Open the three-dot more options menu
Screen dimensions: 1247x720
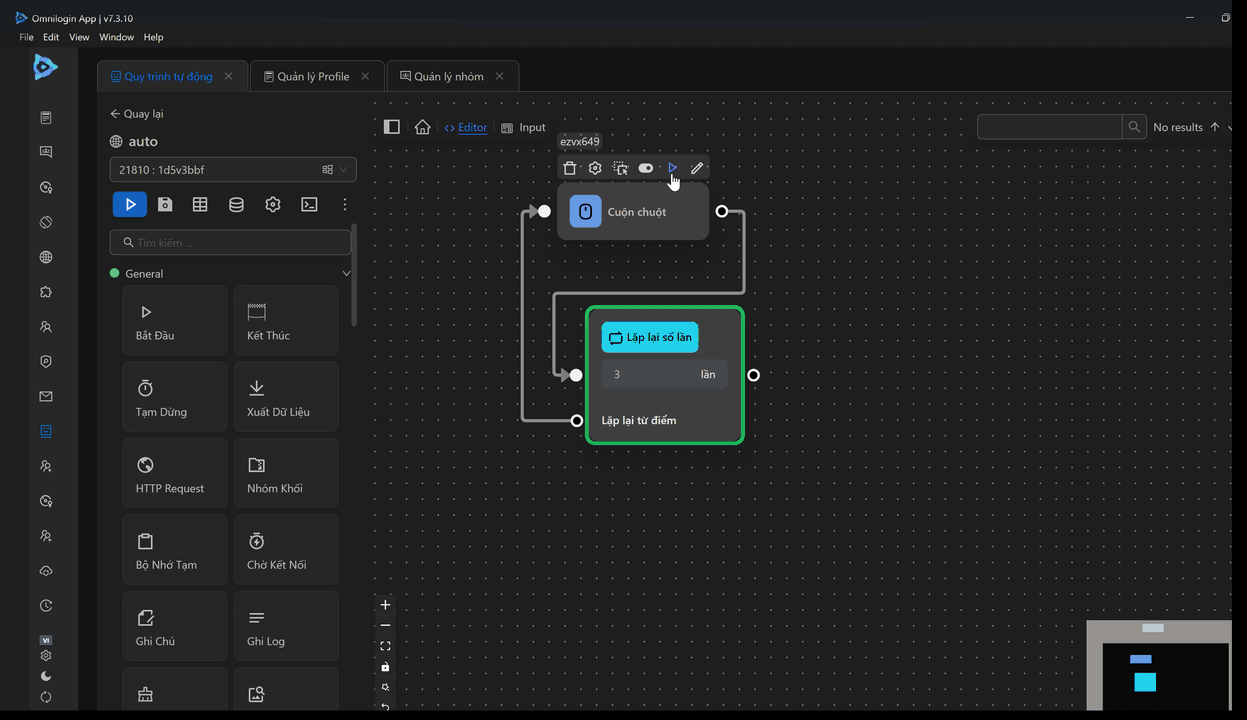tap(345, 204)
